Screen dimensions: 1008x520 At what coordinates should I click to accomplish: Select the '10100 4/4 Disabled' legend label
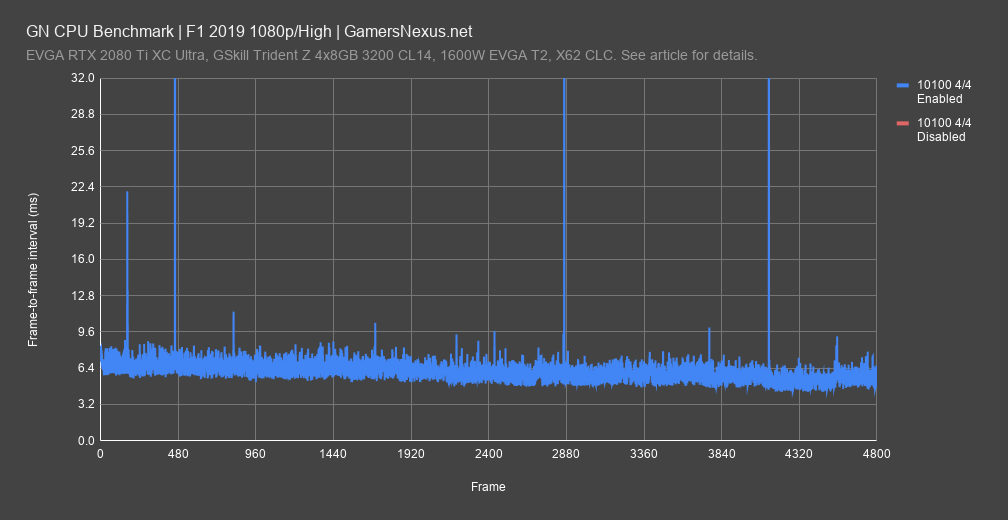(x=944, y=130)
